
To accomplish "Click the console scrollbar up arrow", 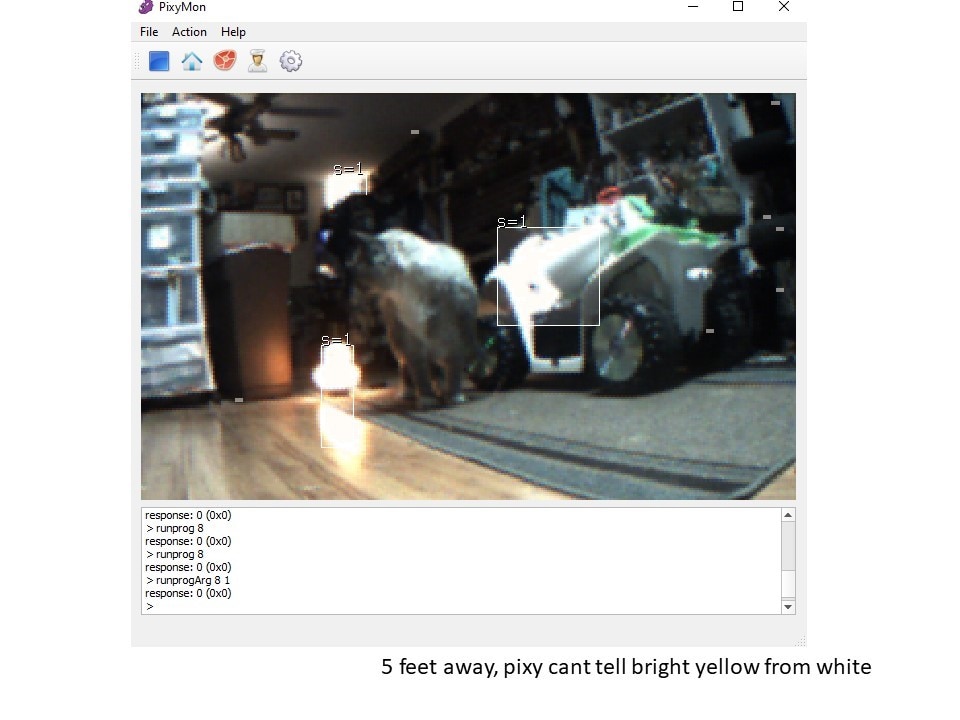I will click(x=788, y=515).
